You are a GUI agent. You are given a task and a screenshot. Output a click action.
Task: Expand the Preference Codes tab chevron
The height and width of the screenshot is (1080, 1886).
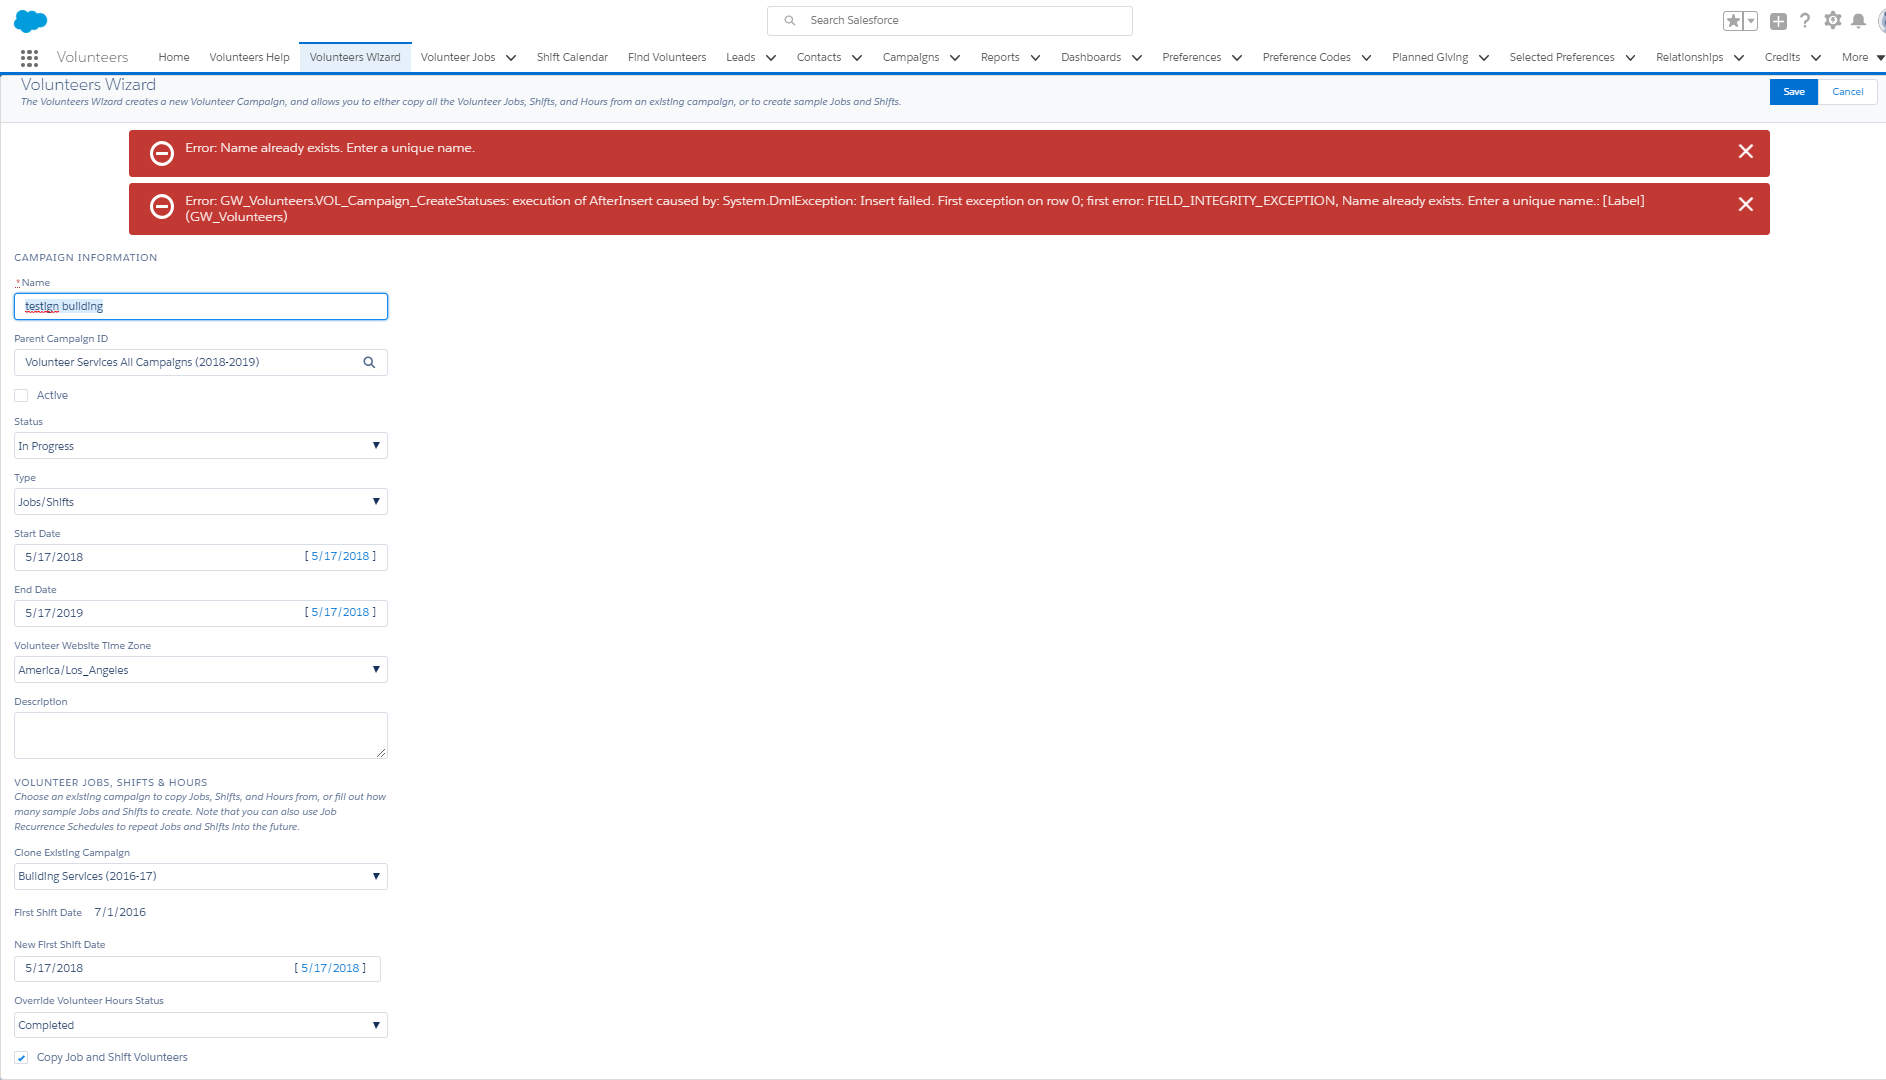coord(1367,58)
